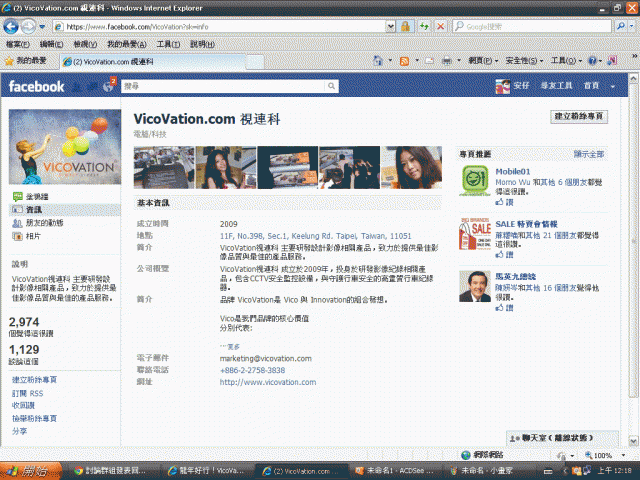Click the URL address bar
Screen dimensions: 640x480
(219, 27)
